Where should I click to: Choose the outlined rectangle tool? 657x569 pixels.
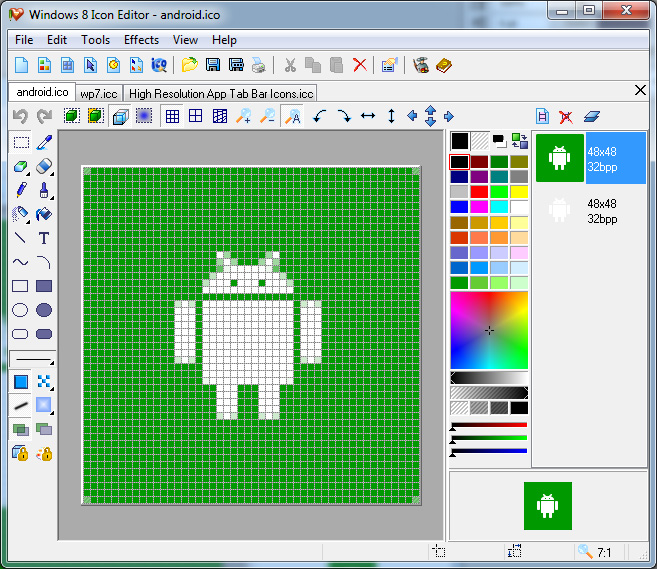(20, 286)
